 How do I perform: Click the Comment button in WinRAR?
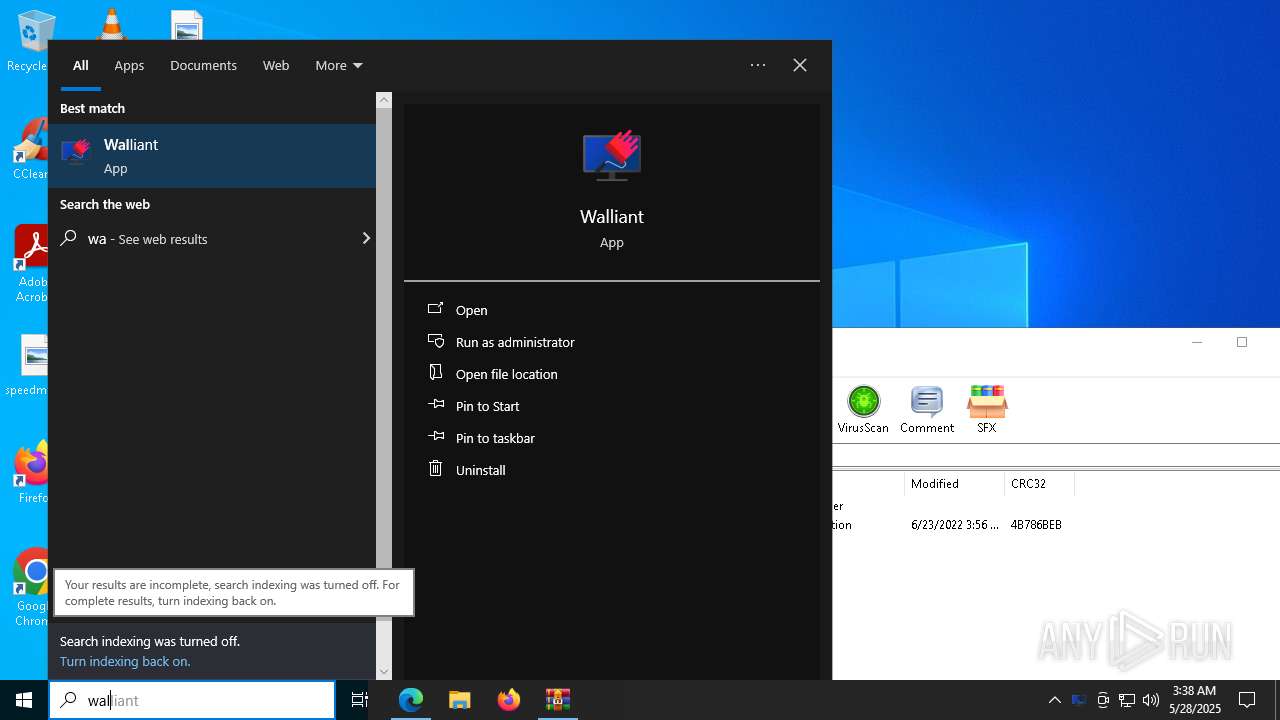pyautogui.click(x=927, y=409)
